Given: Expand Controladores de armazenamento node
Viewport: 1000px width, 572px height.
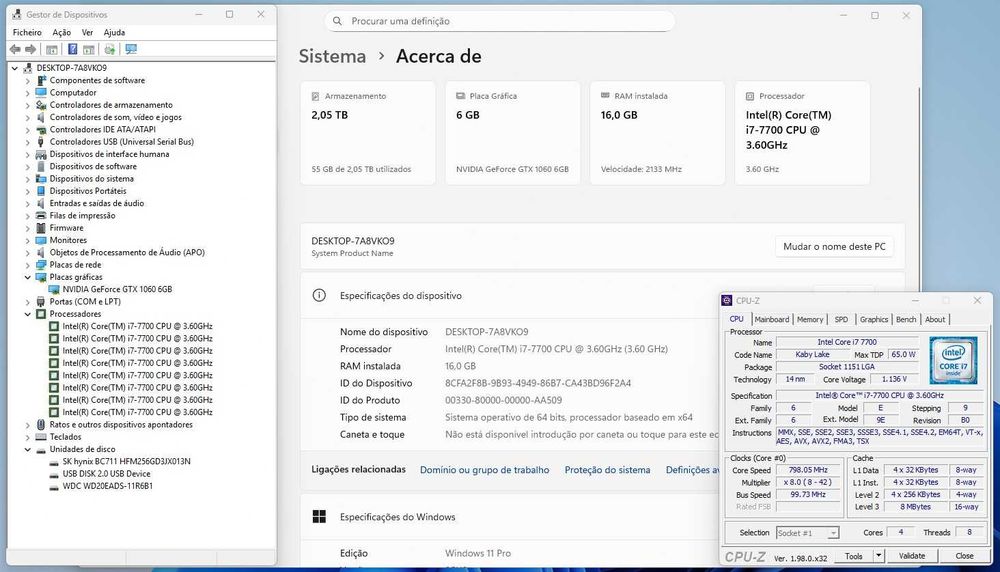Looking at the screenshot, I should click(x=27, y=105).
